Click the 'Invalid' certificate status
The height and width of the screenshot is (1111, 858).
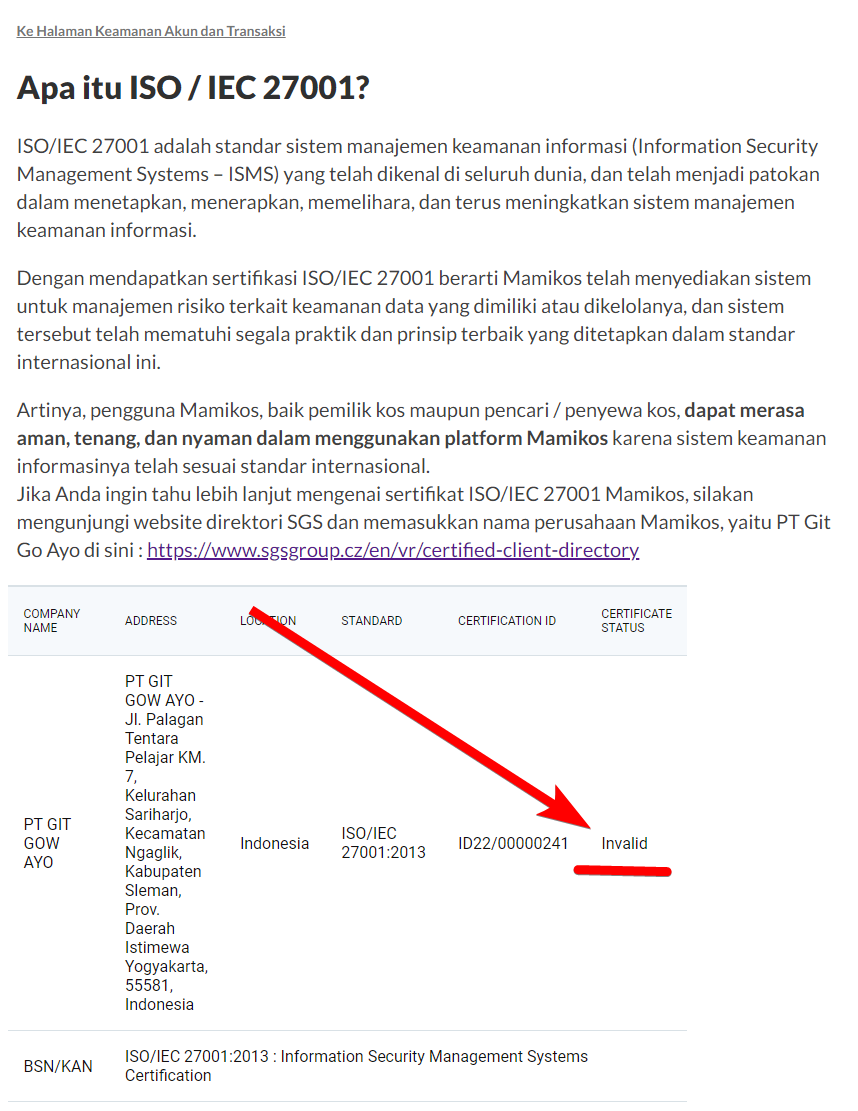pos(624,843)
